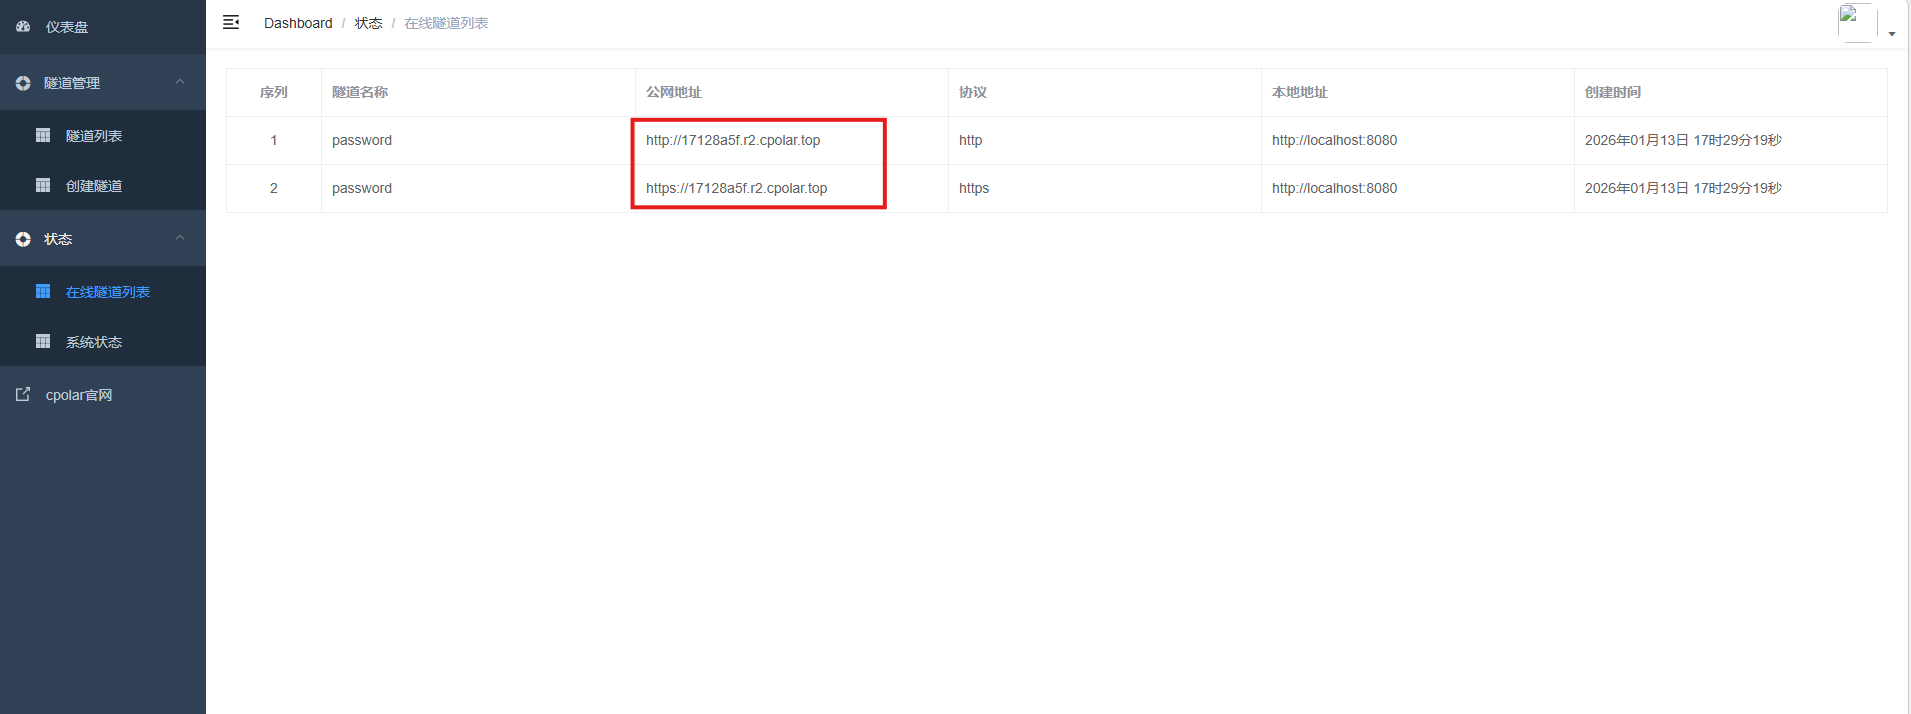Screen dimensions: 1911x714
Task: Select 创建隧道 in the sidebar
Action: (94, 186)
